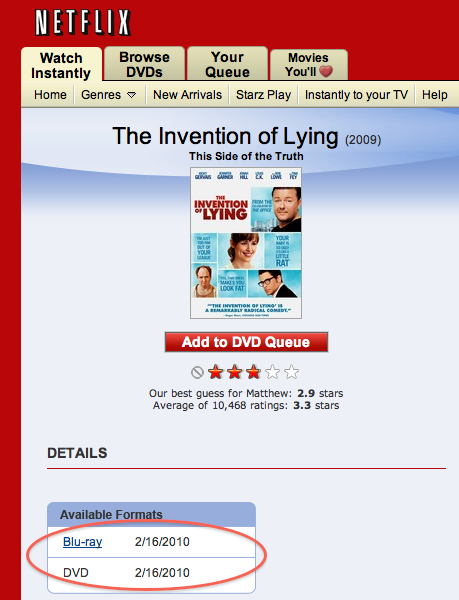Click The Invention of Lying cover thumbnail
The height and width of the screenshot is (600, 459).
coord(246,243)
